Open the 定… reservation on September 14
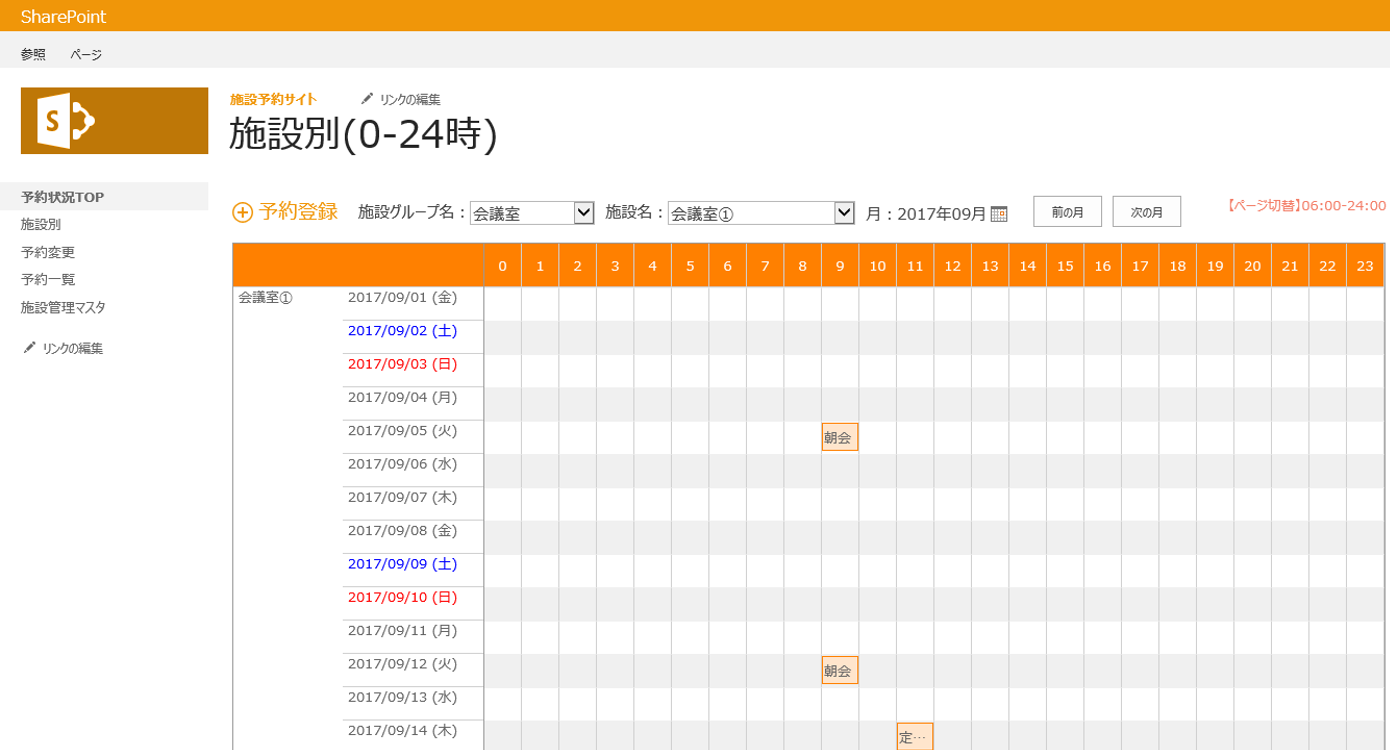 coord(913,735)
